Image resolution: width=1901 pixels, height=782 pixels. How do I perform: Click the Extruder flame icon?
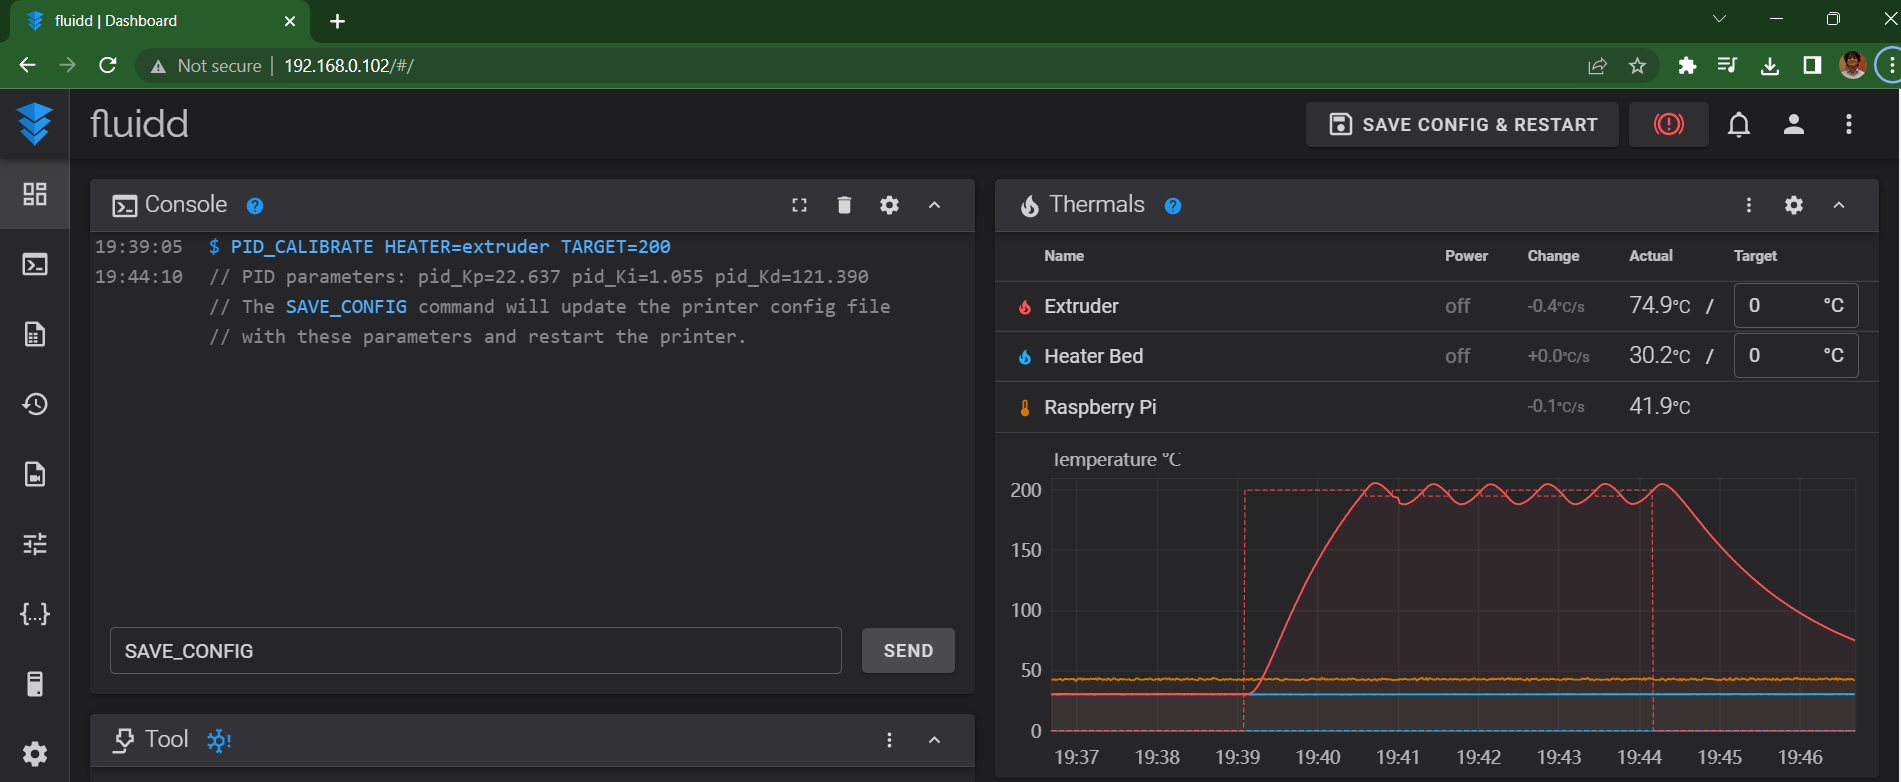pyautogui.click(x=1024, y=307)
